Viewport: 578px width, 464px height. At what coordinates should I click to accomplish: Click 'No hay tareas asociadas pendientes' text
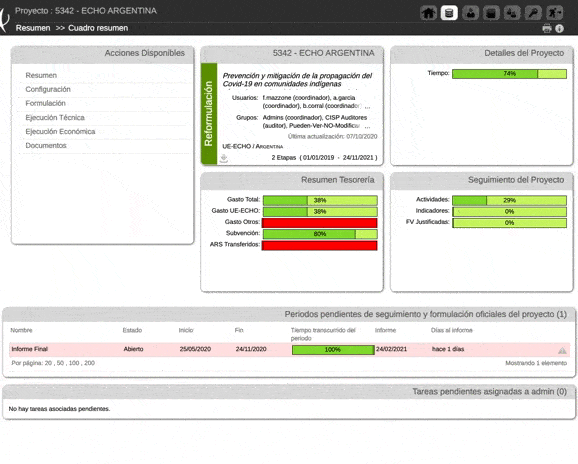coord(59,409)
